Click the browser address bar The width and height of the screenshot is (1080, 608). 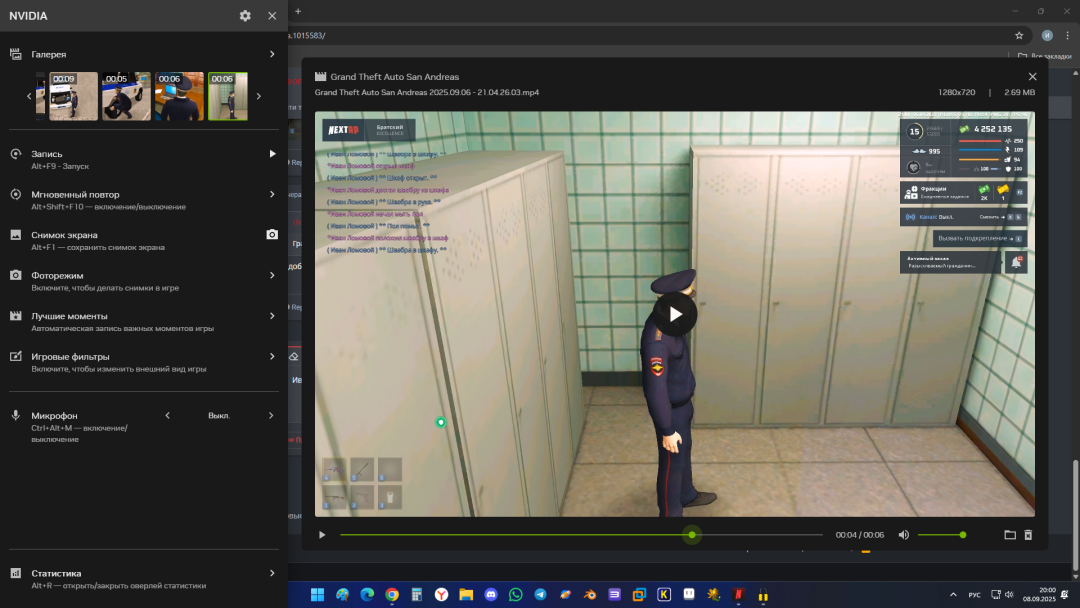(x=647, y=36)
